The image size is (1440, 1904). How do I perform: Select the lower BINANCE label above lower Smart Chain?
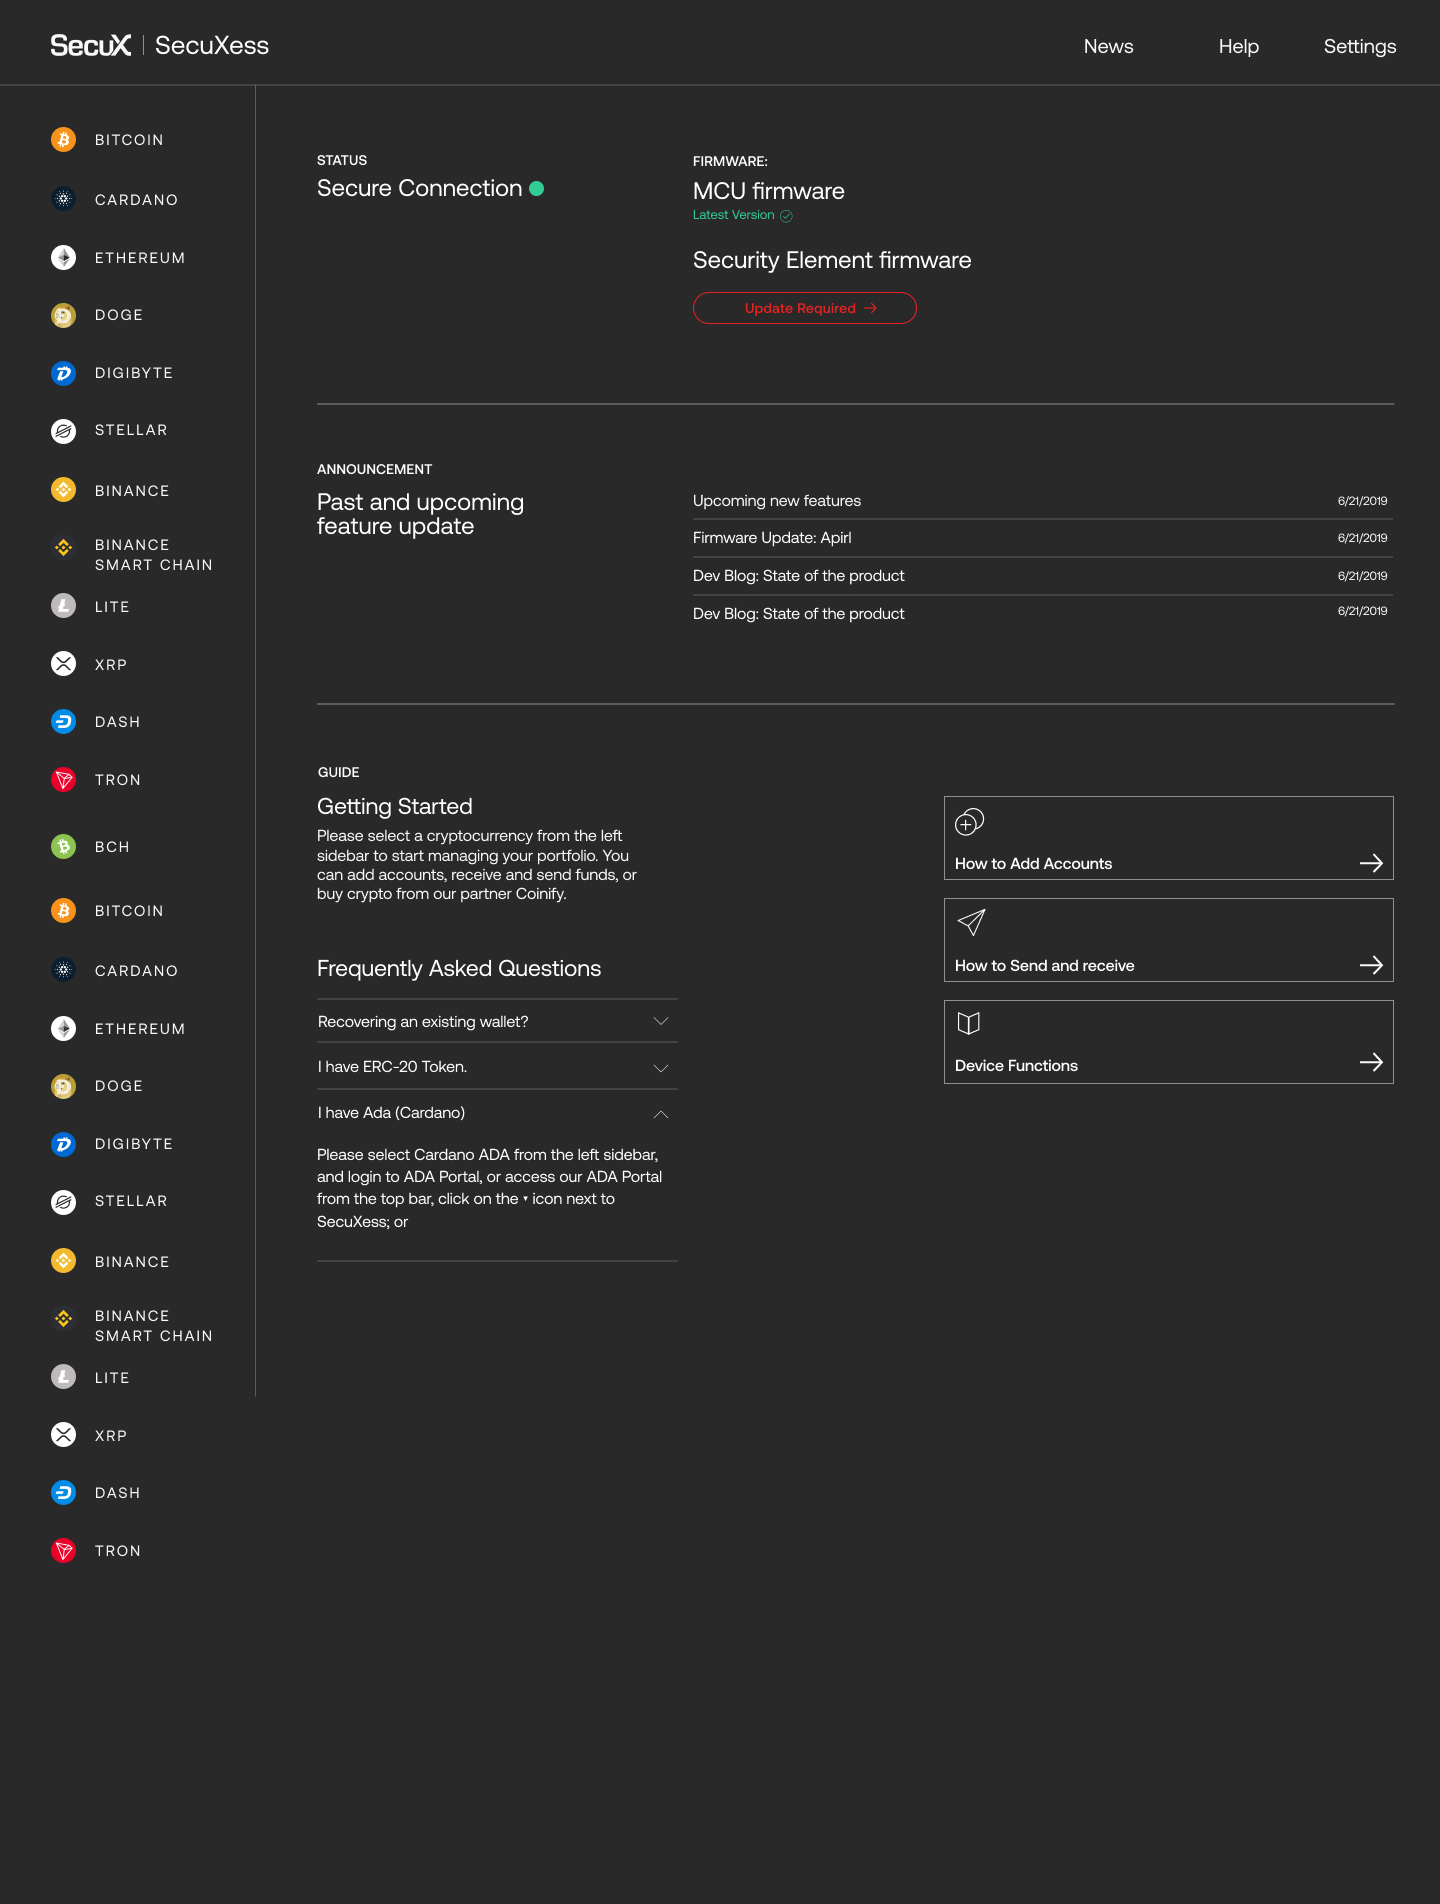132,1262
